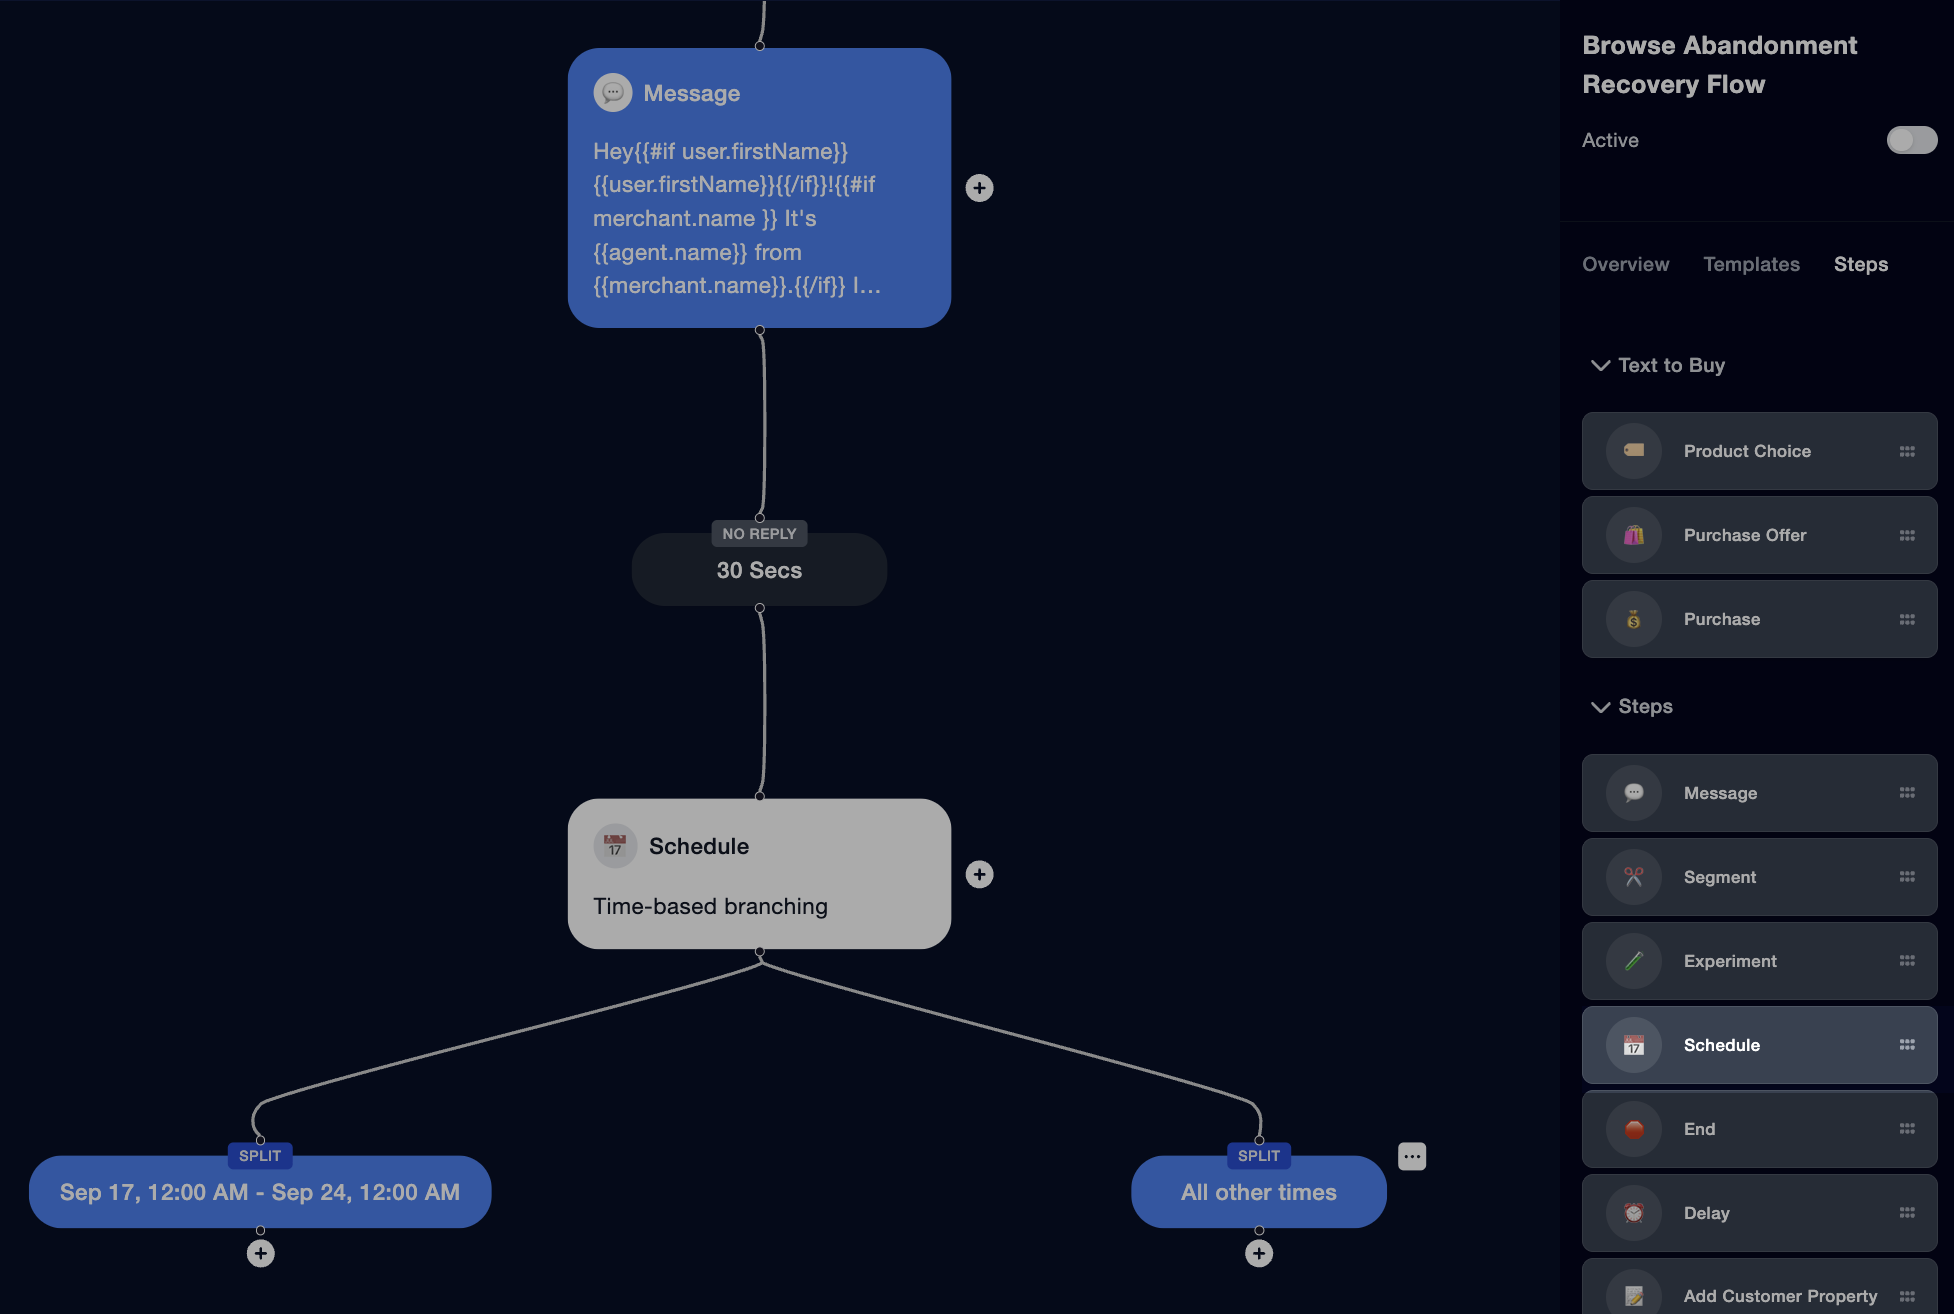Click the plus button beside Message node

coord(979,188)
